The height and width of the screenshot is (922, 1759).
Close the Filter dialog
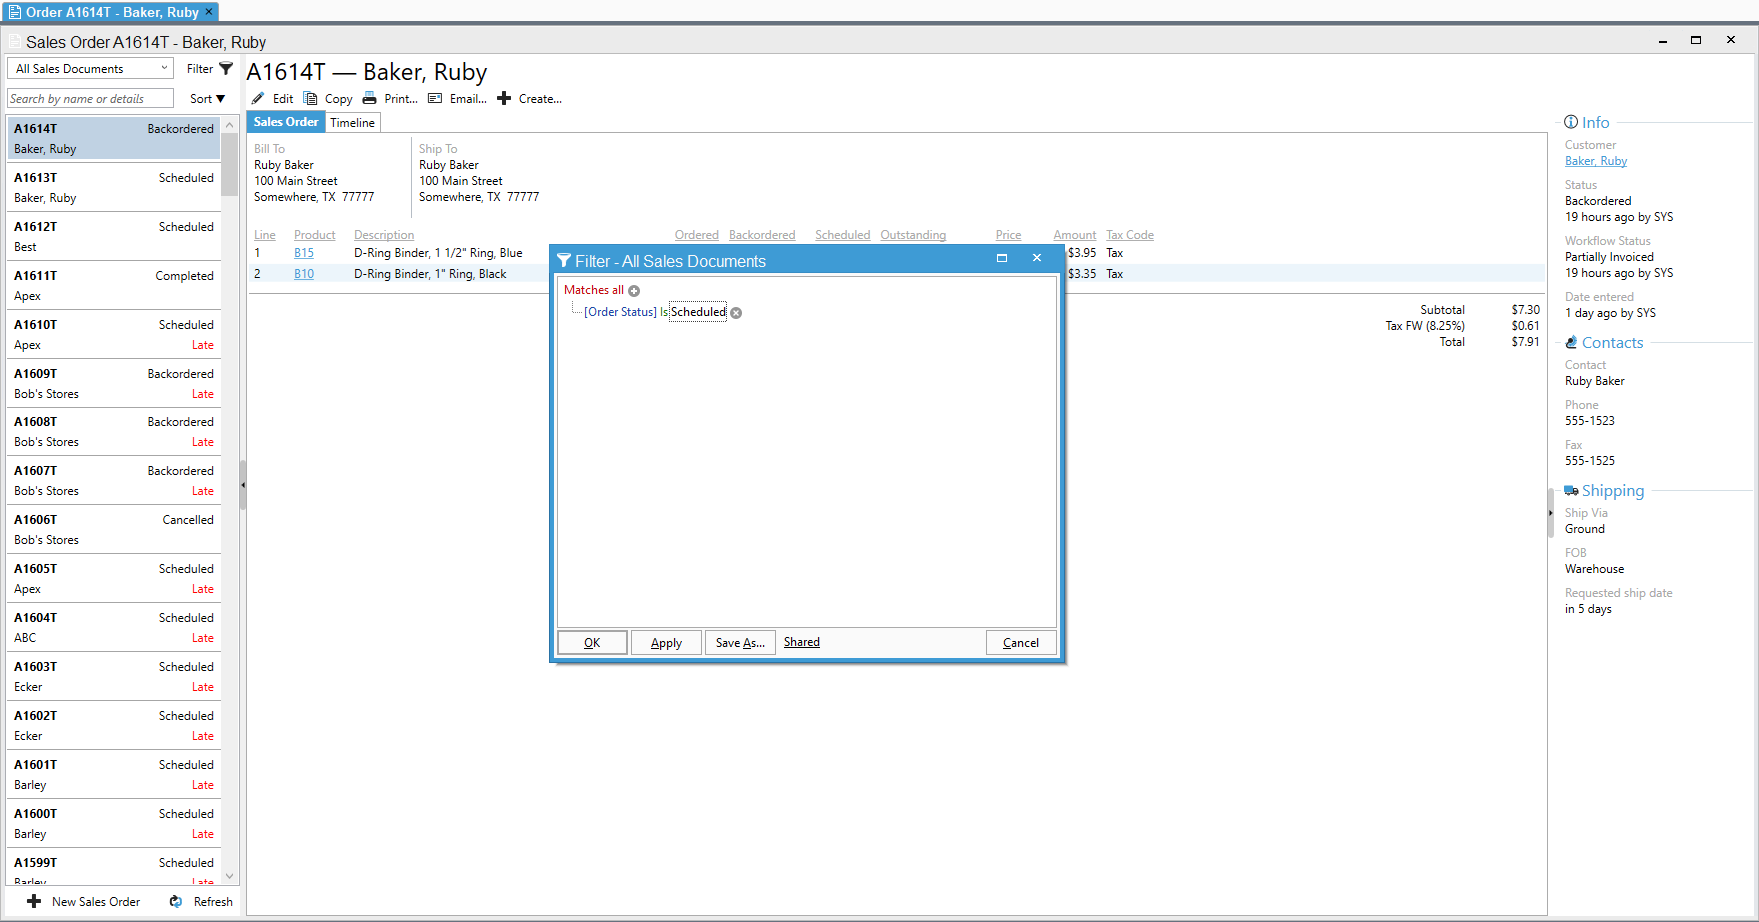1037,258
